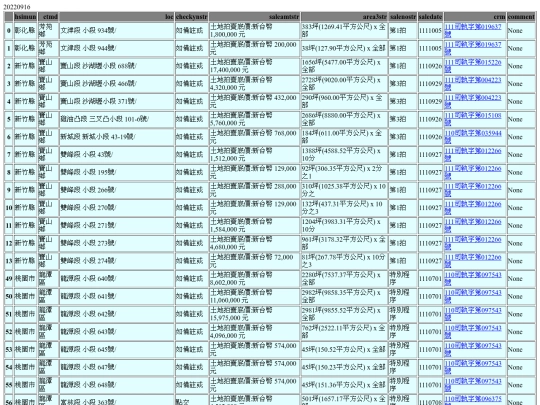Click the area3str column header
This screenshot has width=540, height=405.
(344, 17)
